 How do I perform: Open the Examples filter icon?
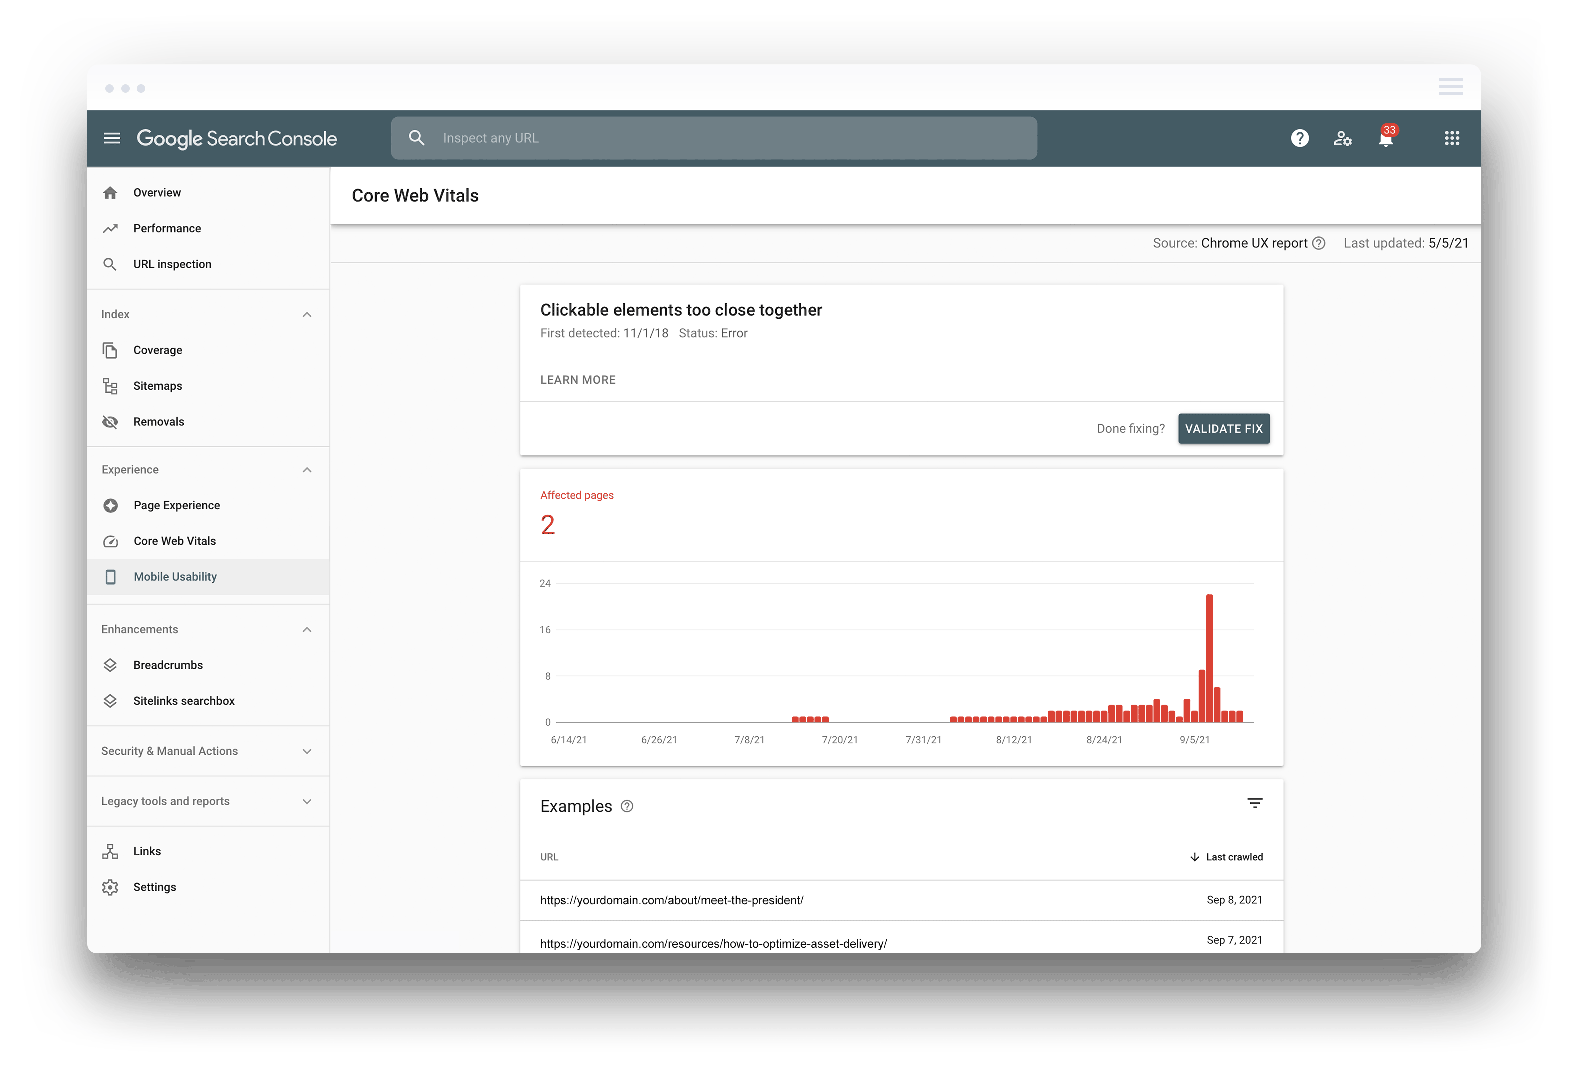point(1255,803)
